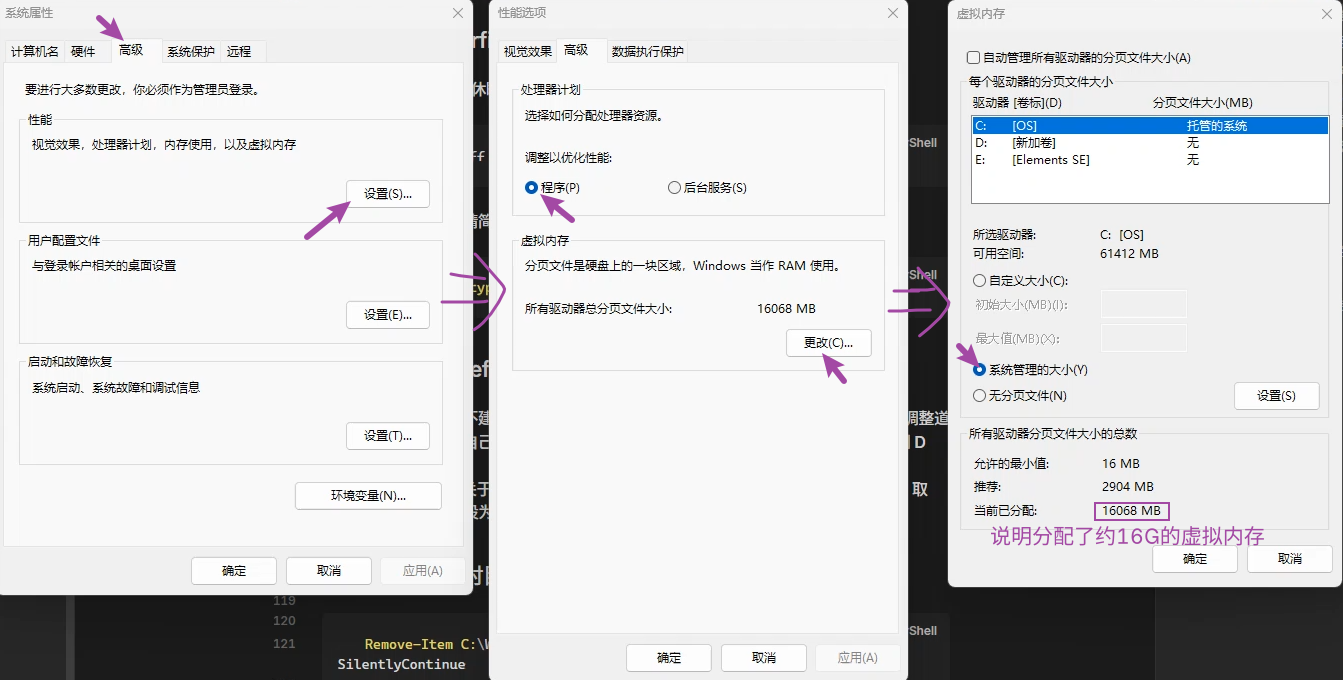Cancel the 性能选项 dialog
This screenshot has height=680, width=1343.
(x=764, y=658)
